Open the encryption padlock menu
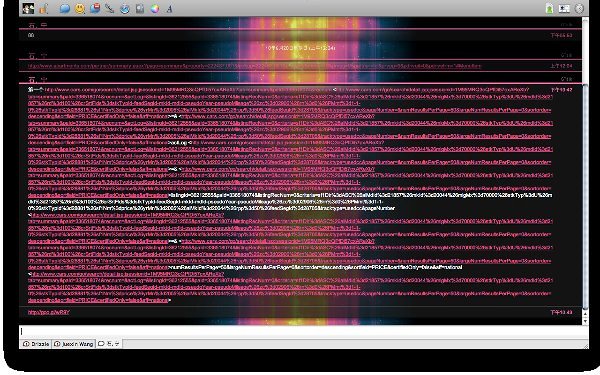Screen dimensions: 600x375 [44, 8]
